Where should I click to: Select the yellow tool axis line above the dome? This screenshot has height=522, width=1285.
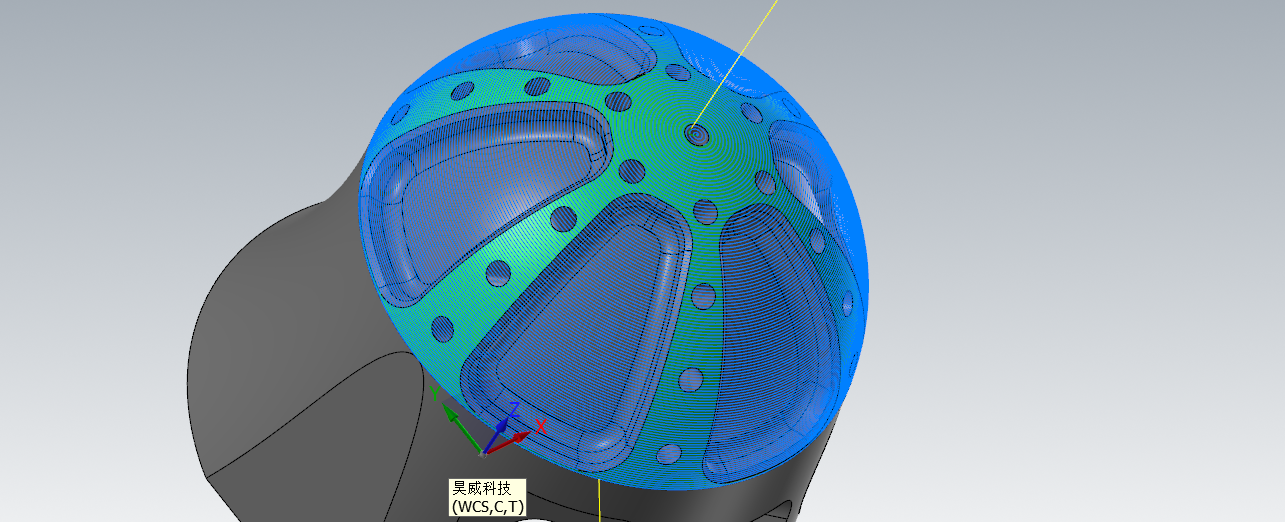737,63
